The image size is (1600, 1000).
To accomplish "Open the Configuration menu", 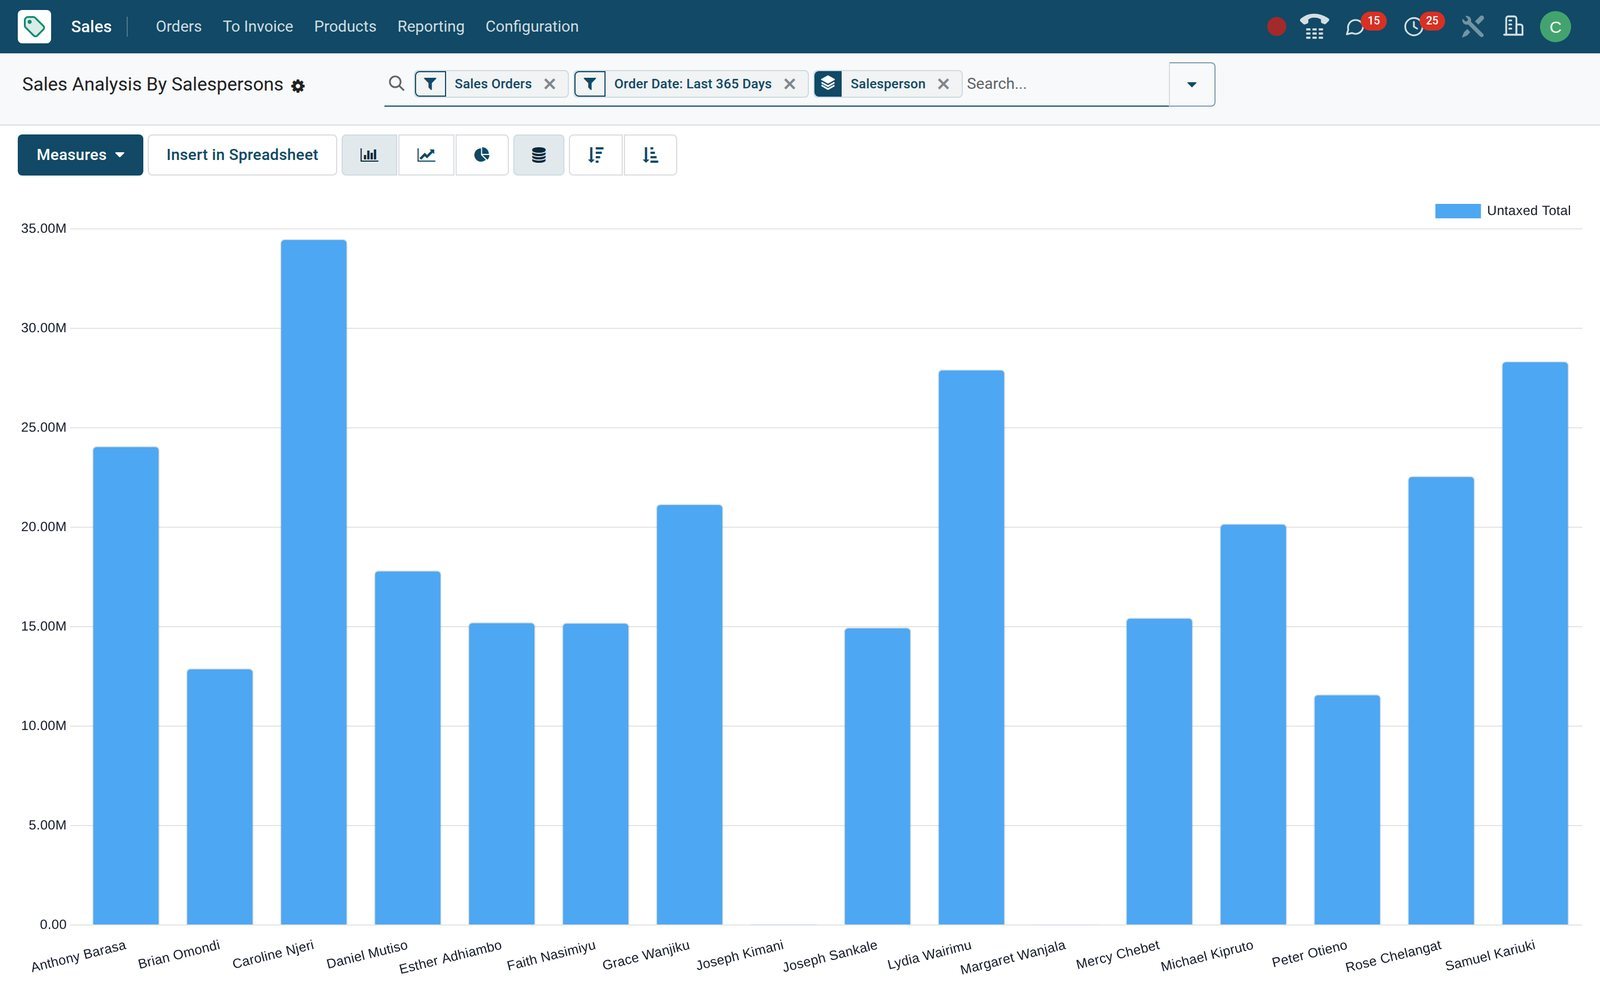I will click(x=532, y=27).
